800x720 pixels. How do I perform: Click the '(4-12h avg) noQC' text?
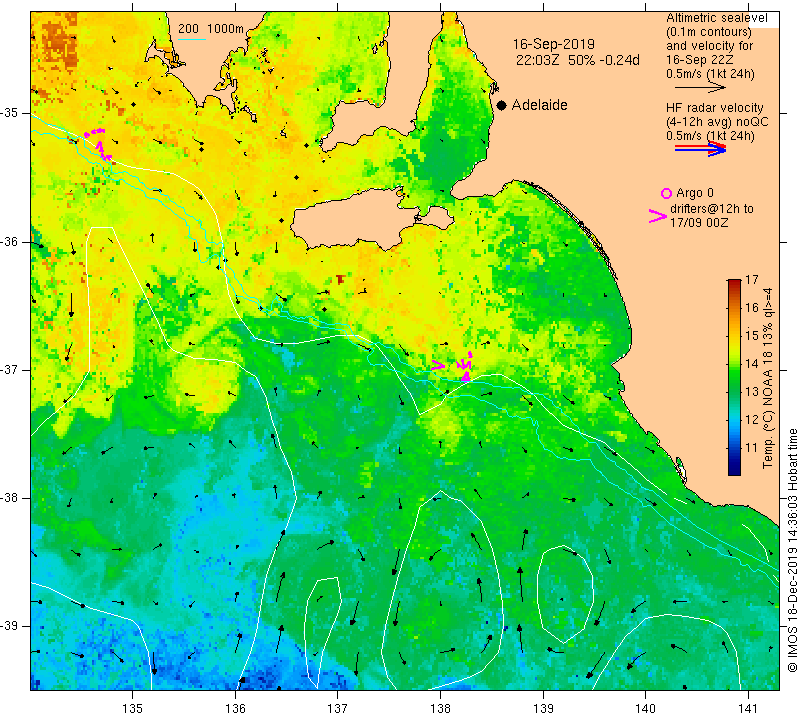[717, 122]
